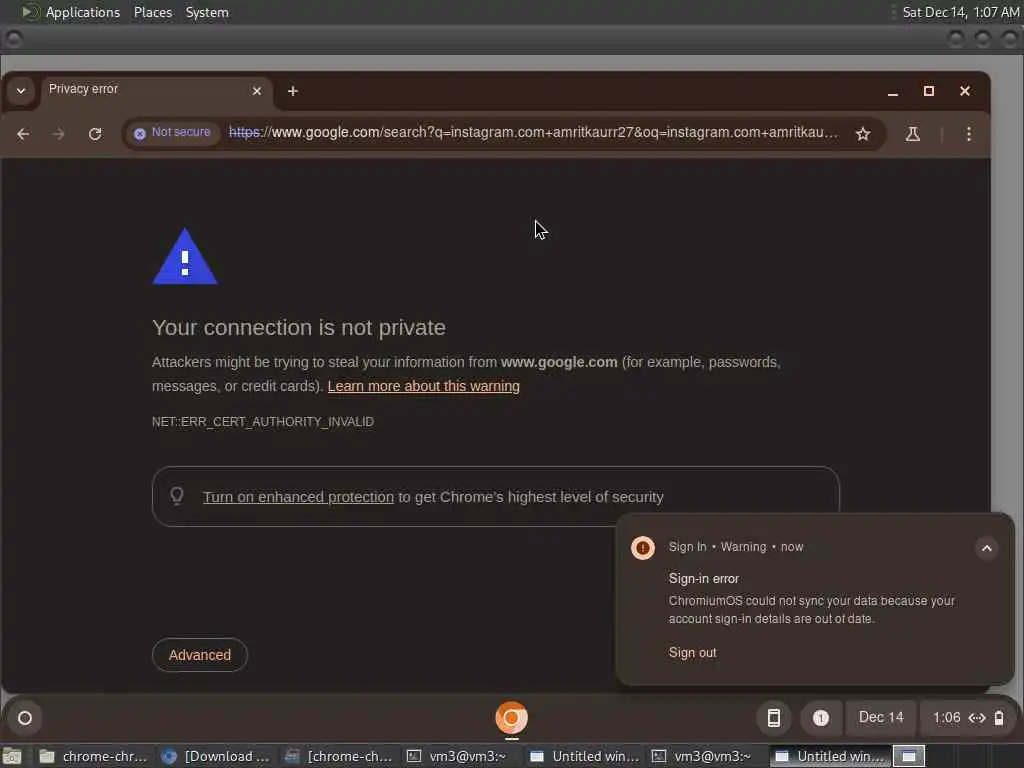This screenshot has height=768, width=1024.
Task: Click Sign out in the notification
Action: point(692,652)
